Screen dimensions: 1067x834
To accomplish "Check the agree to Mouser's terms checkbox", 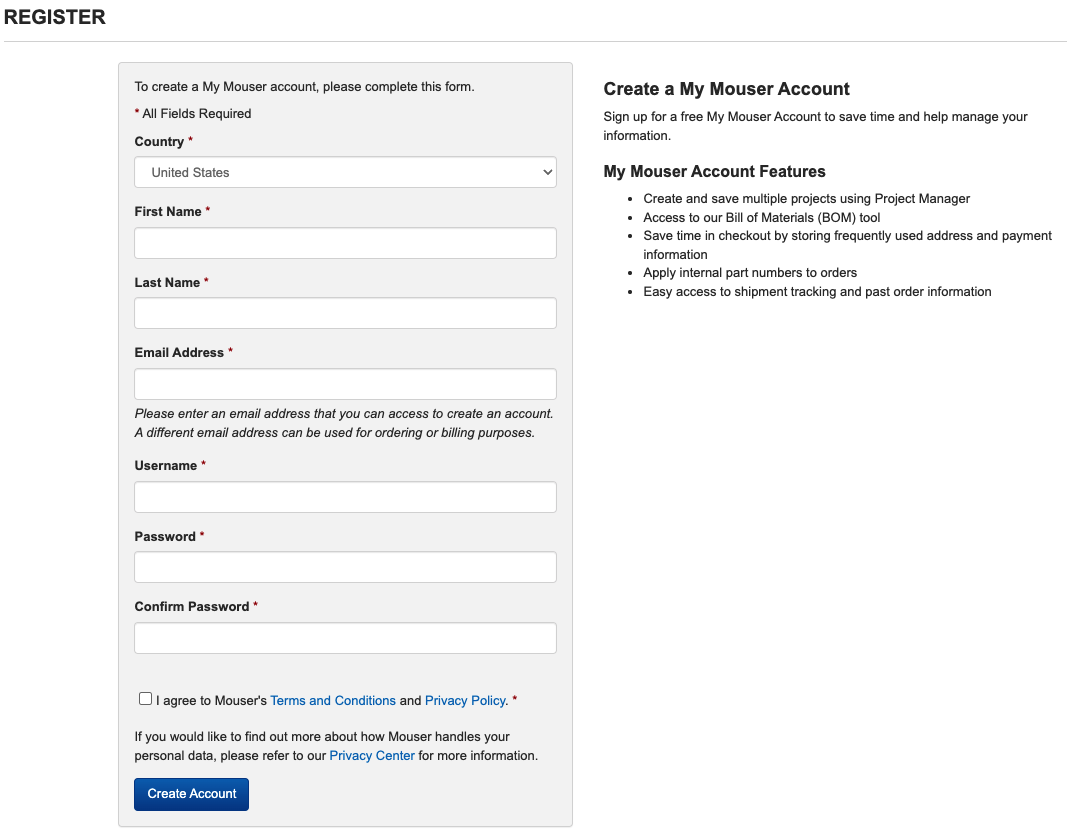I will pos(145,699).
